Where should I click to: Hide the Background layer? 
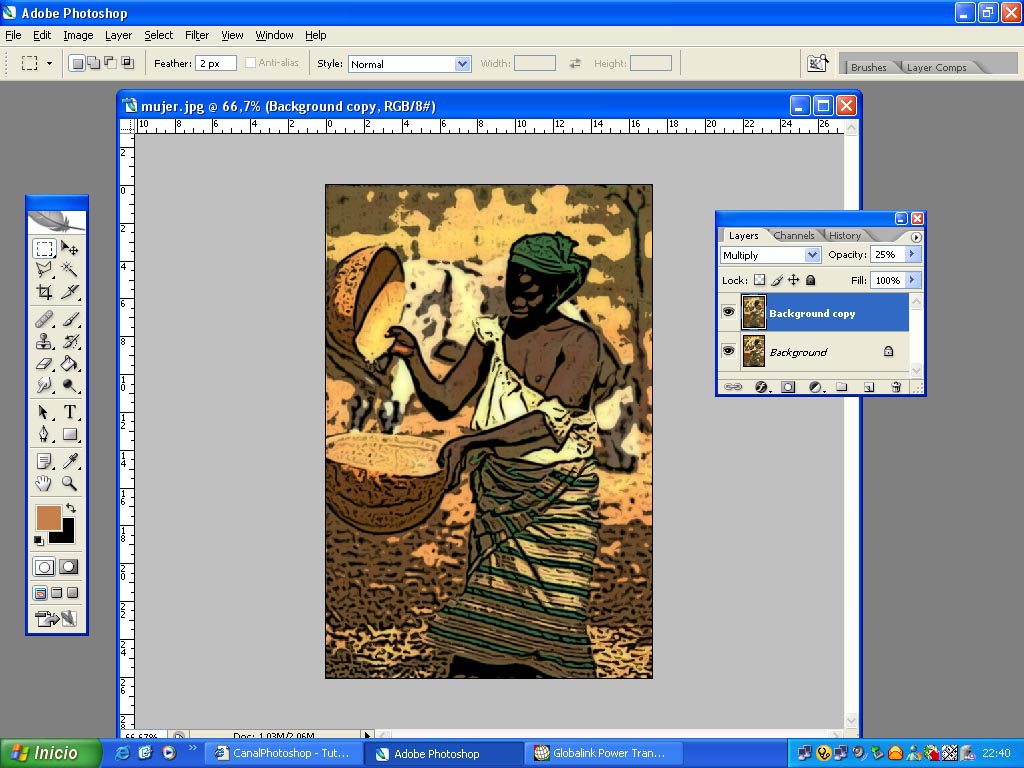pos(728,351)
